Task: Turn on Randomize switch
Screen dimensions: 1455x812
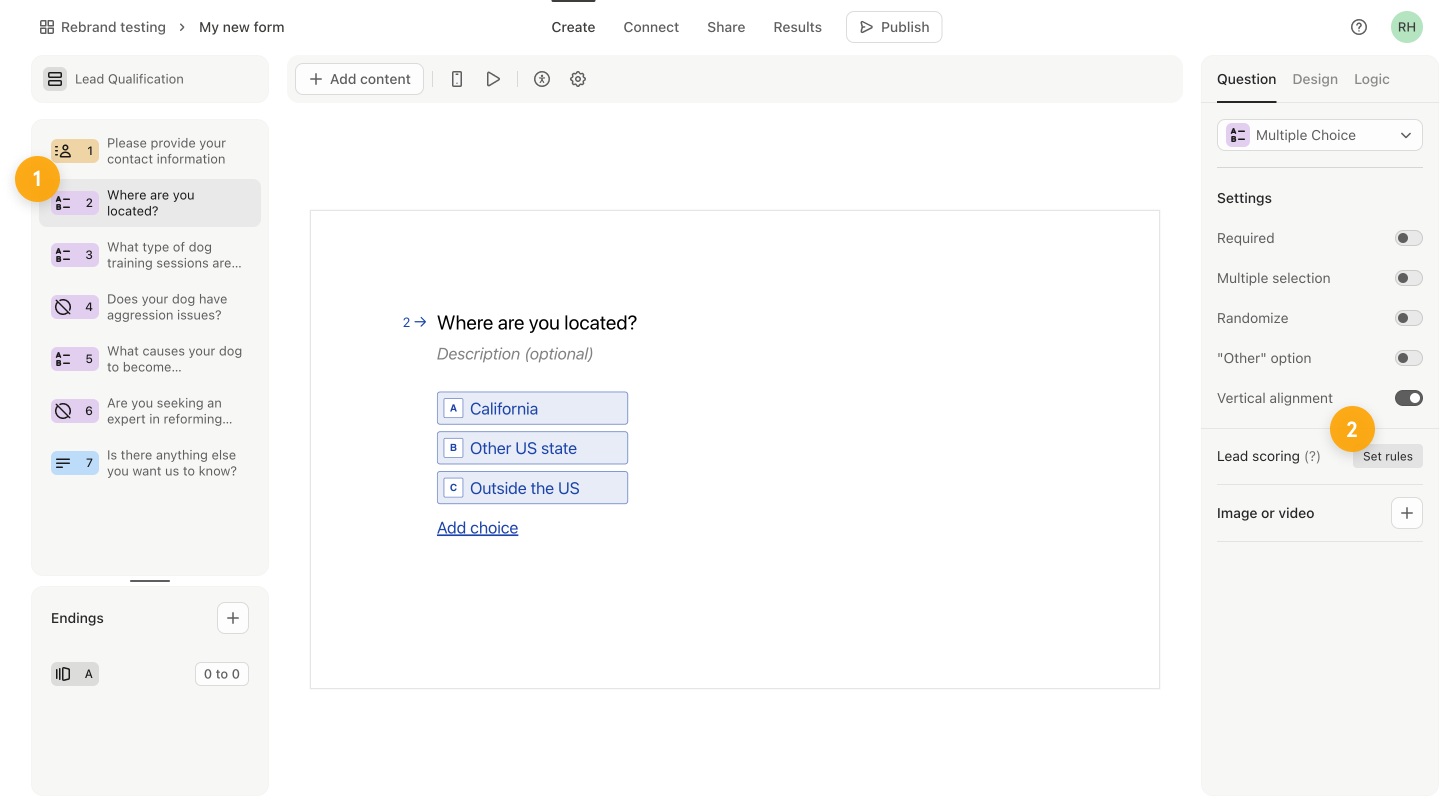Action: coord(1409,318)
